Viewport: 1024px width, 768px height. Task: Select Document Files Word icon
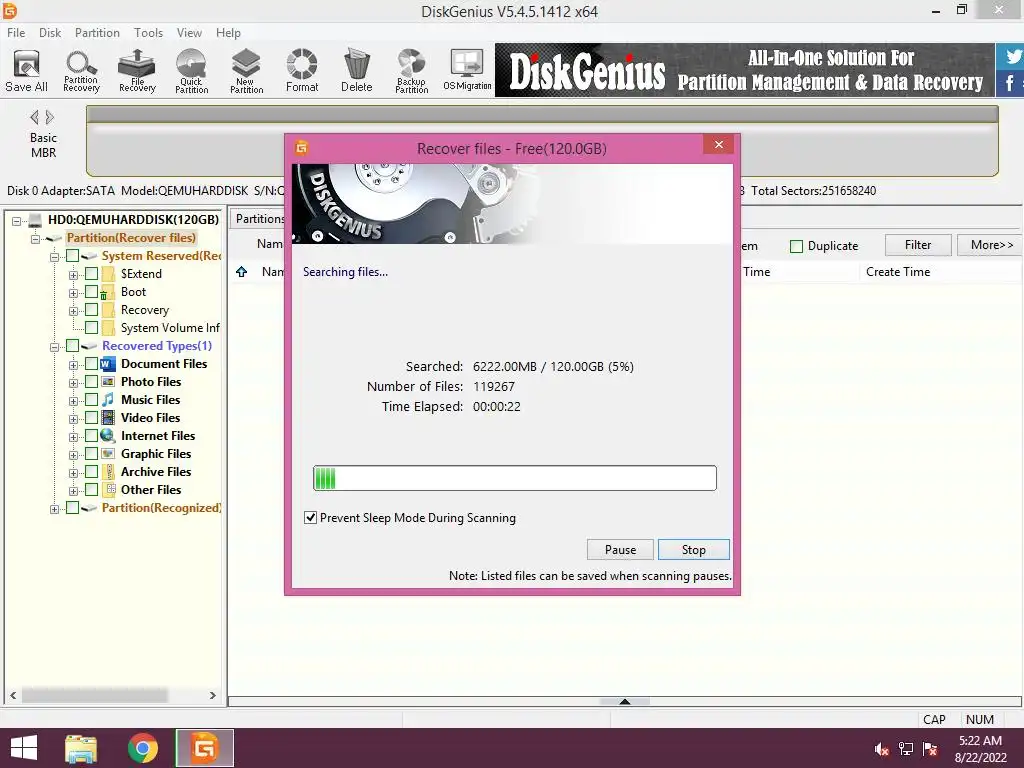(108, 364)
